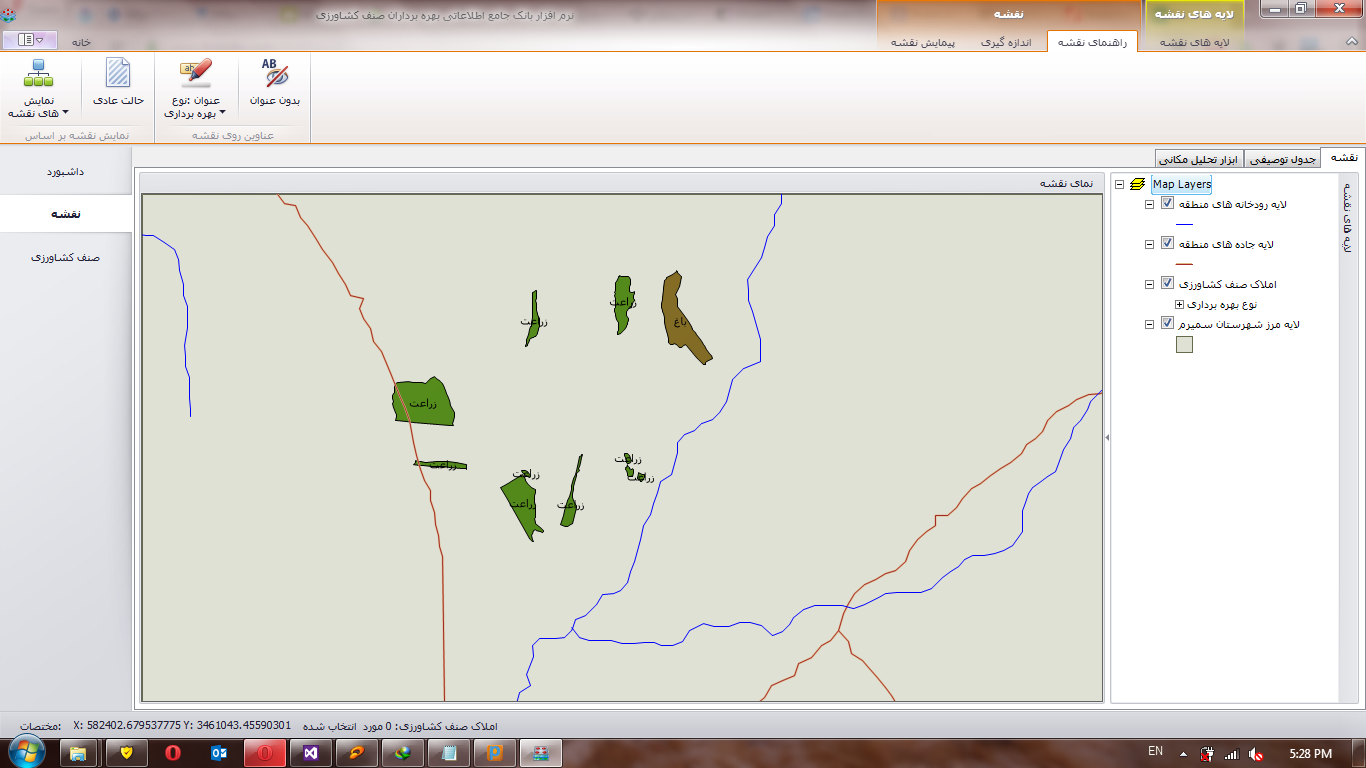1366x768 pixels.
Task: Click the layers panel collapse arrow handle
Action: pos(1107,437)
